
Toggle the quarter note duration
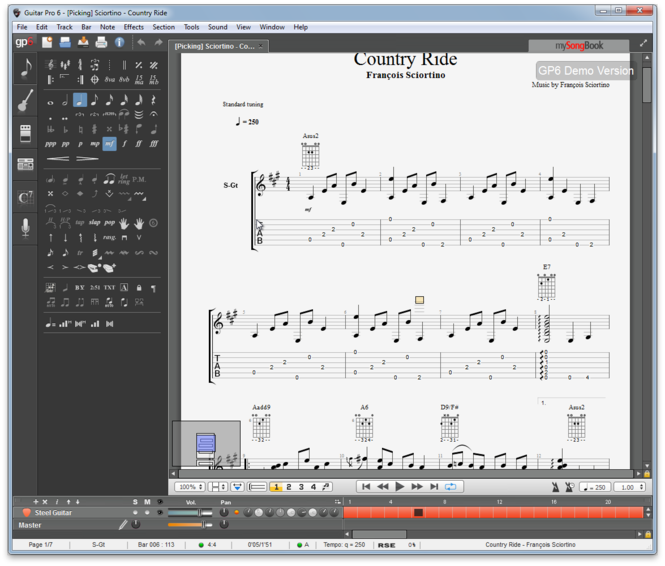click(80, 100)
